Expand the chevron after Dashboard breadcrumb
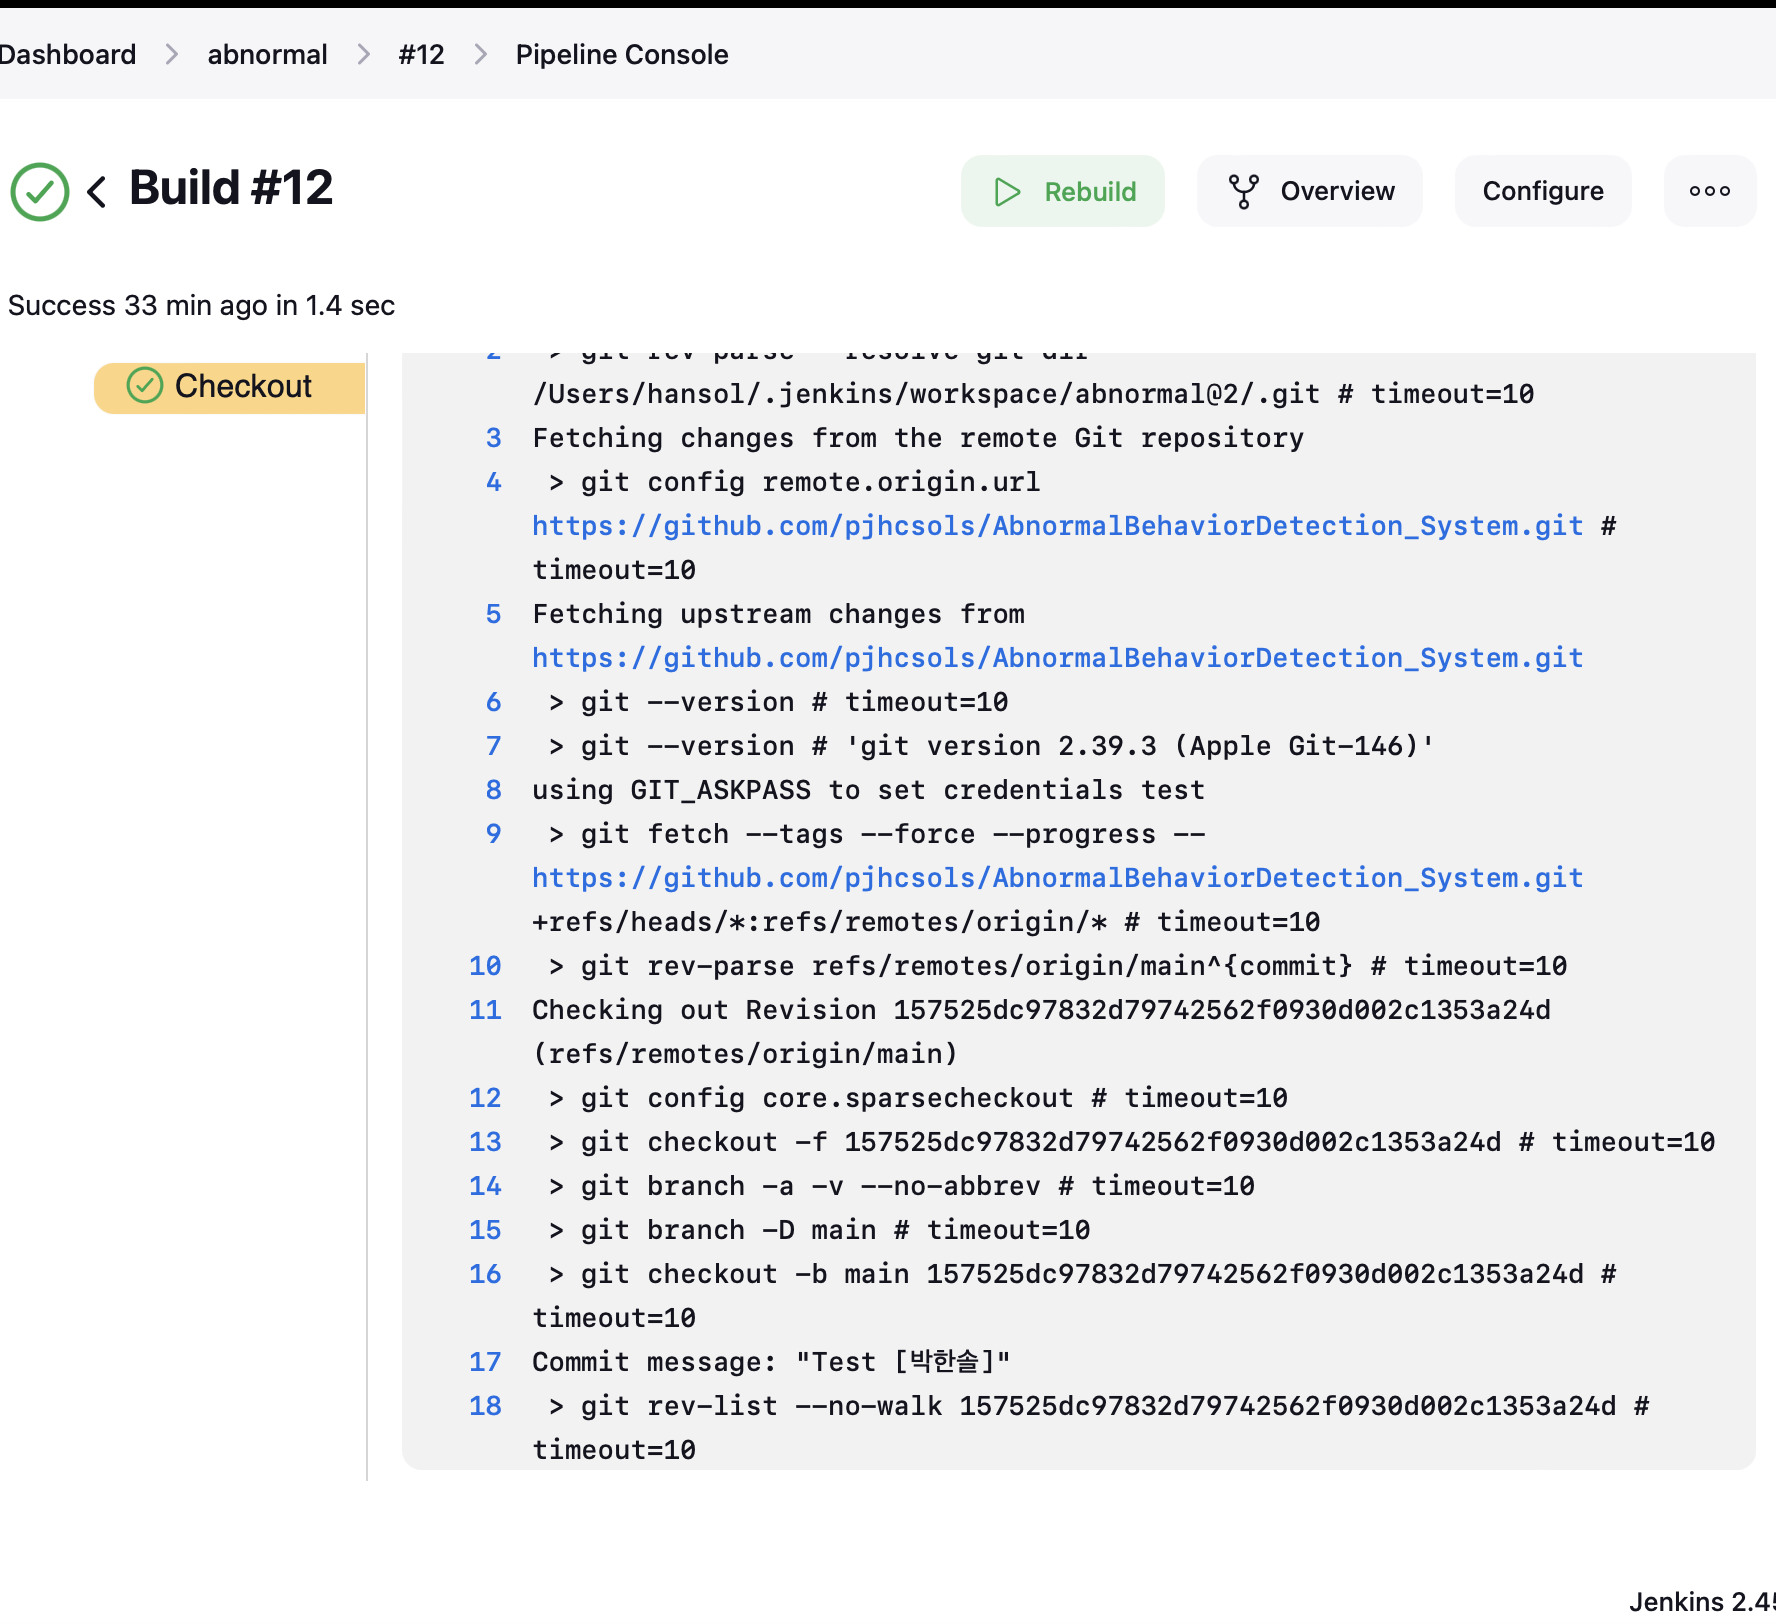Viewport: 1776px width, 1624px height. coord(172,54)
